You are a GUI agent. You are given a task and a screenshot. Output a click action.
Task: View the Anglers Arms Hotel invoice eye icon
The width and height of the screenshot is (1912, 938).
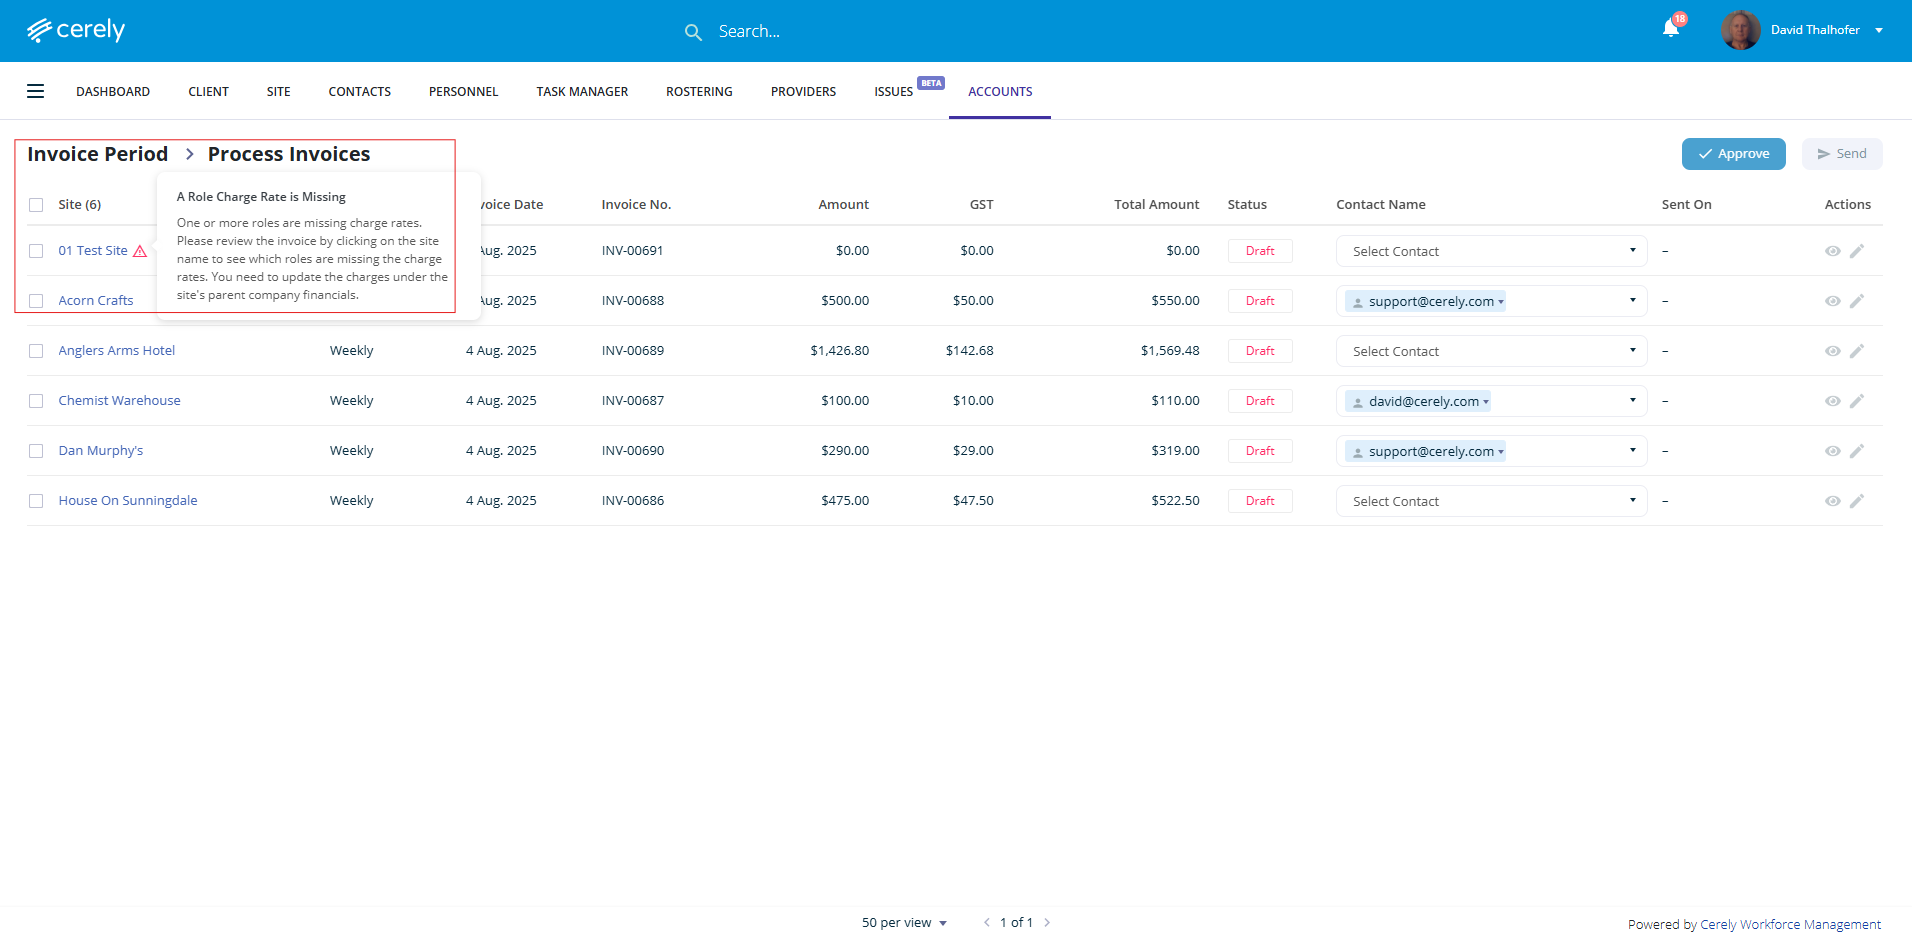click(1832, 351)
